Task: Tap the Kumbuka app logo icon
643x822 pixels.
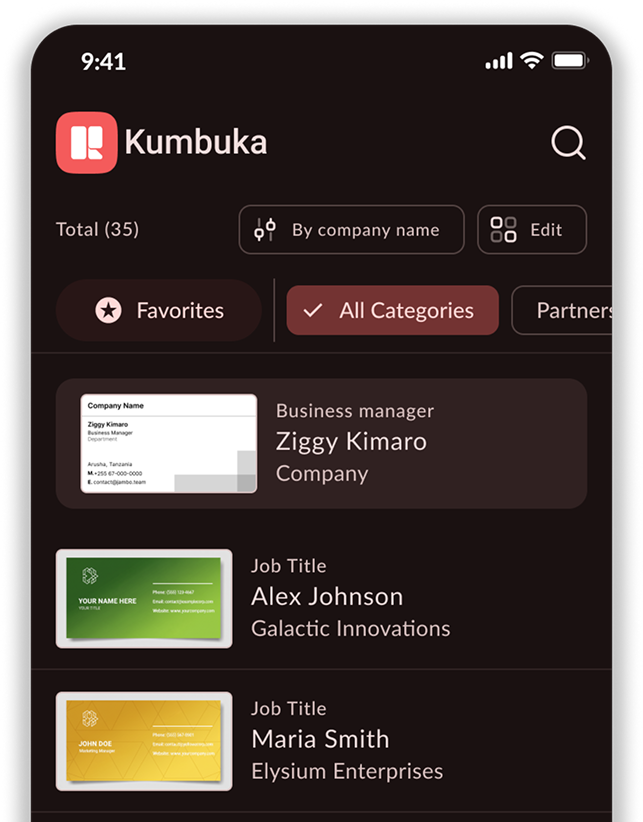Action: pos(86,142)
